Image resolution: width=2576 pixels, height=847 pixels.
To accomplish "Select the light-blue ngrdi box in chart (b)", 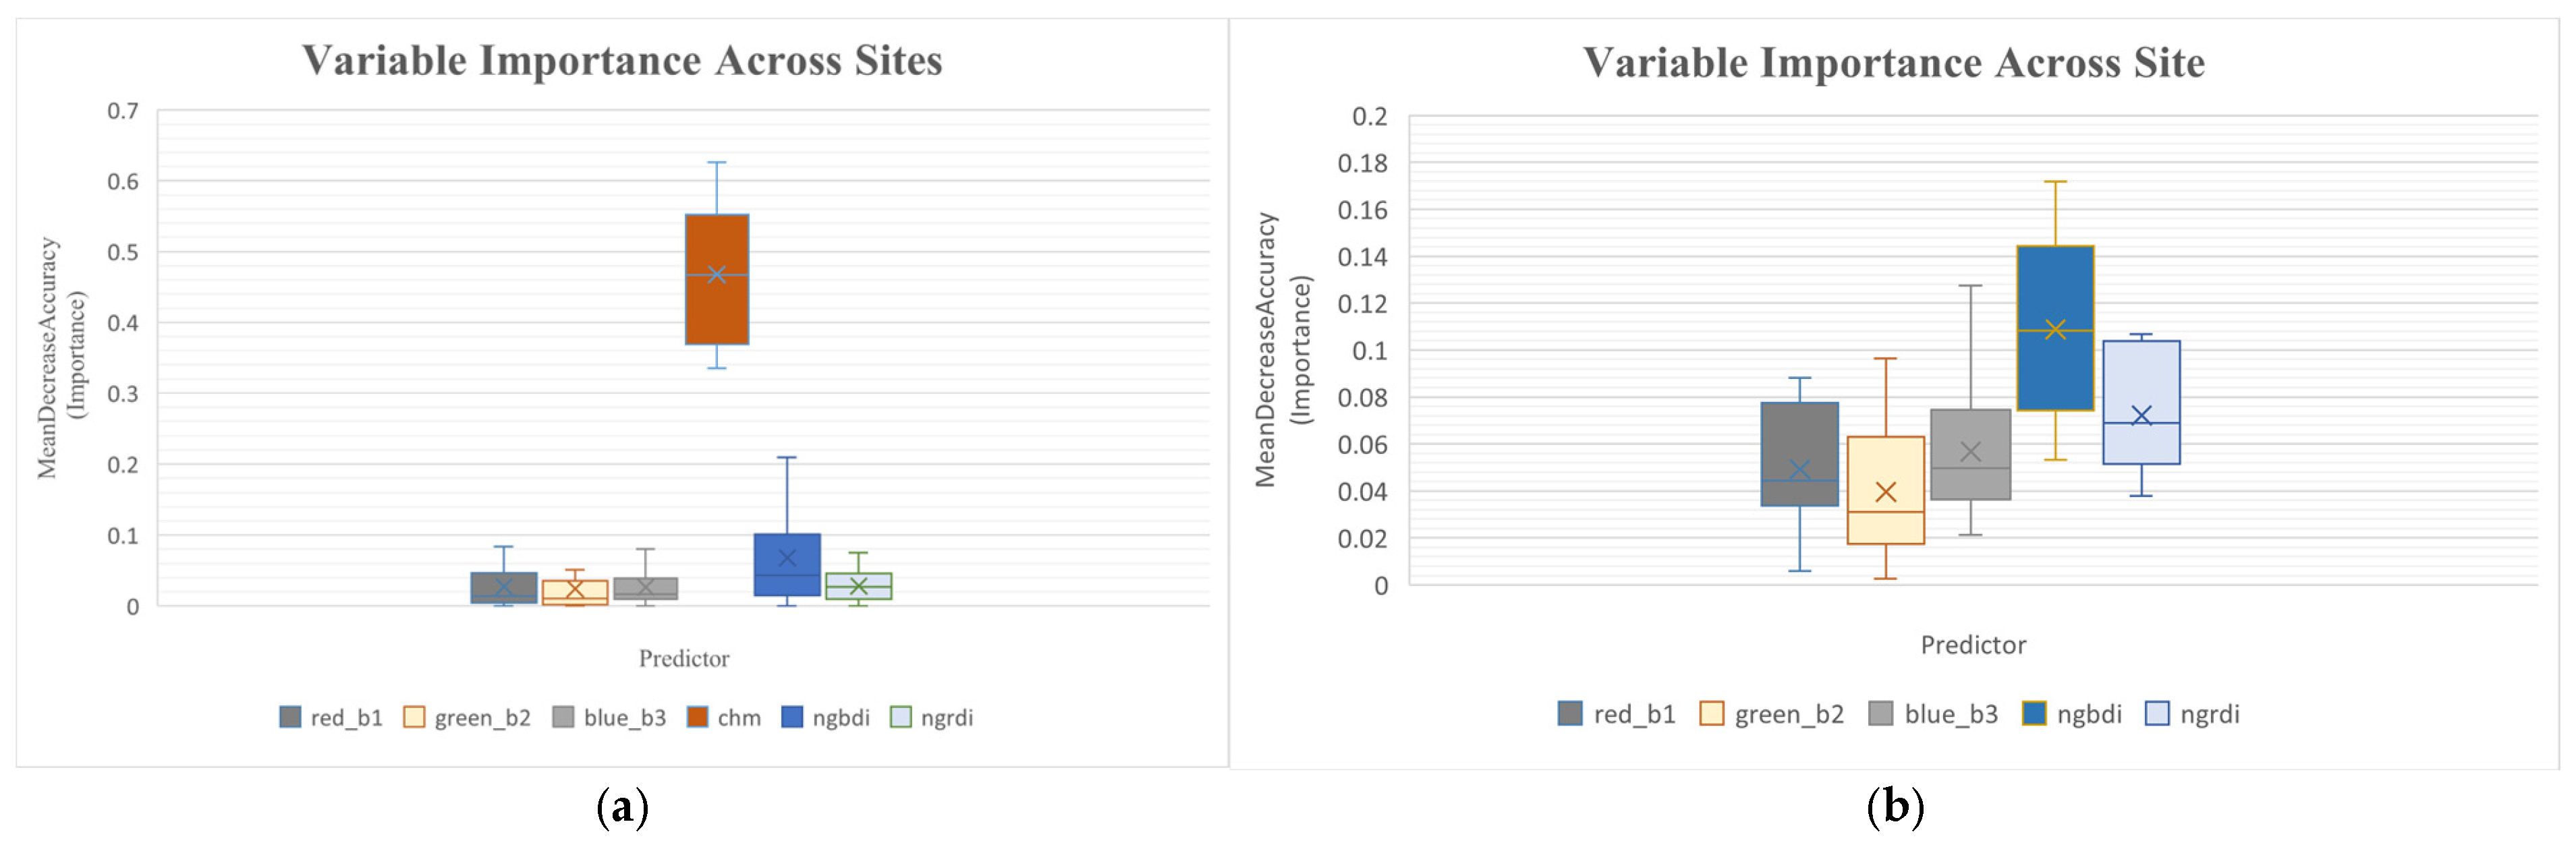I will tap(2141, 402).
